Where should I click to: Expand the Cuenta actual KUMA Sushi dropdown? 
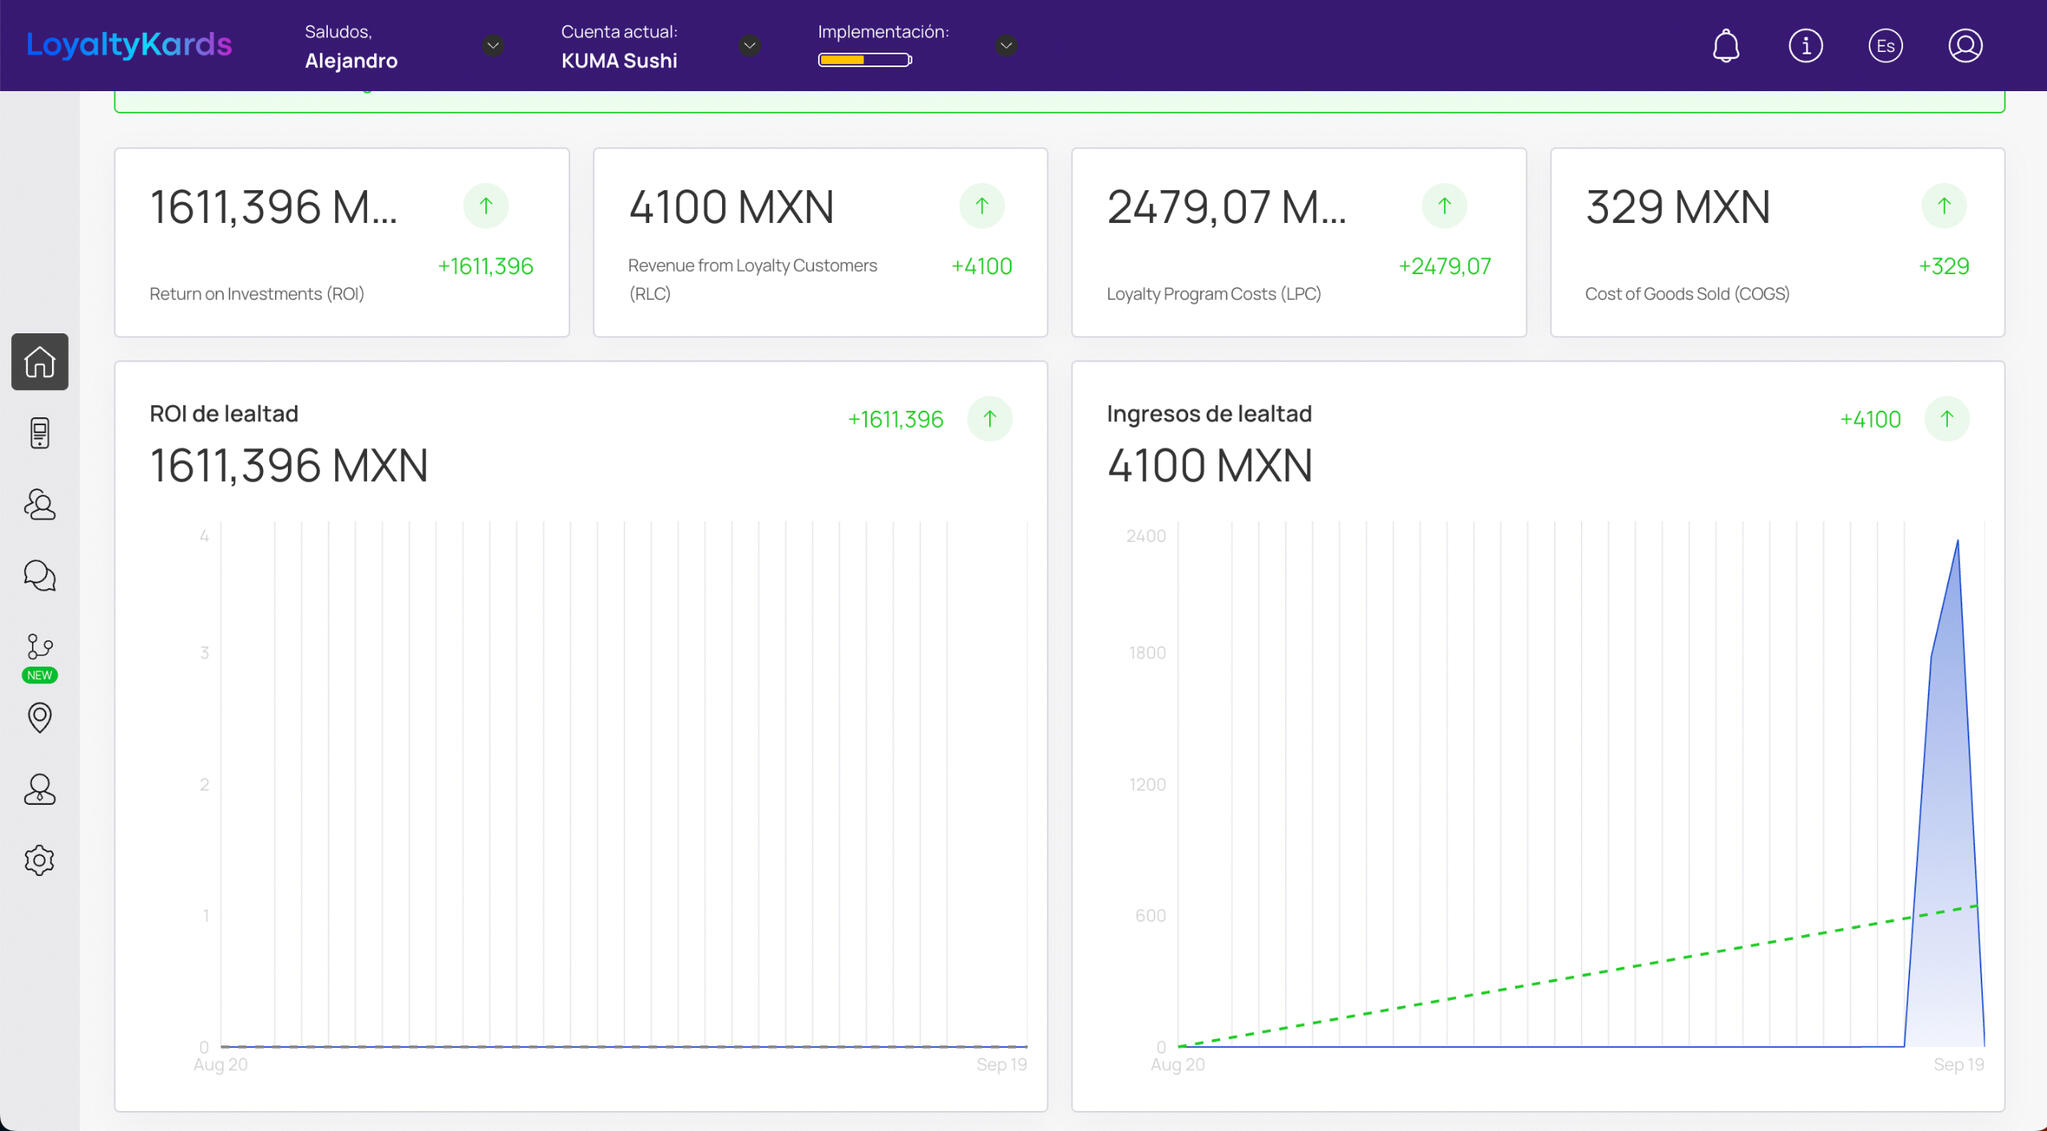click(749, 46)
